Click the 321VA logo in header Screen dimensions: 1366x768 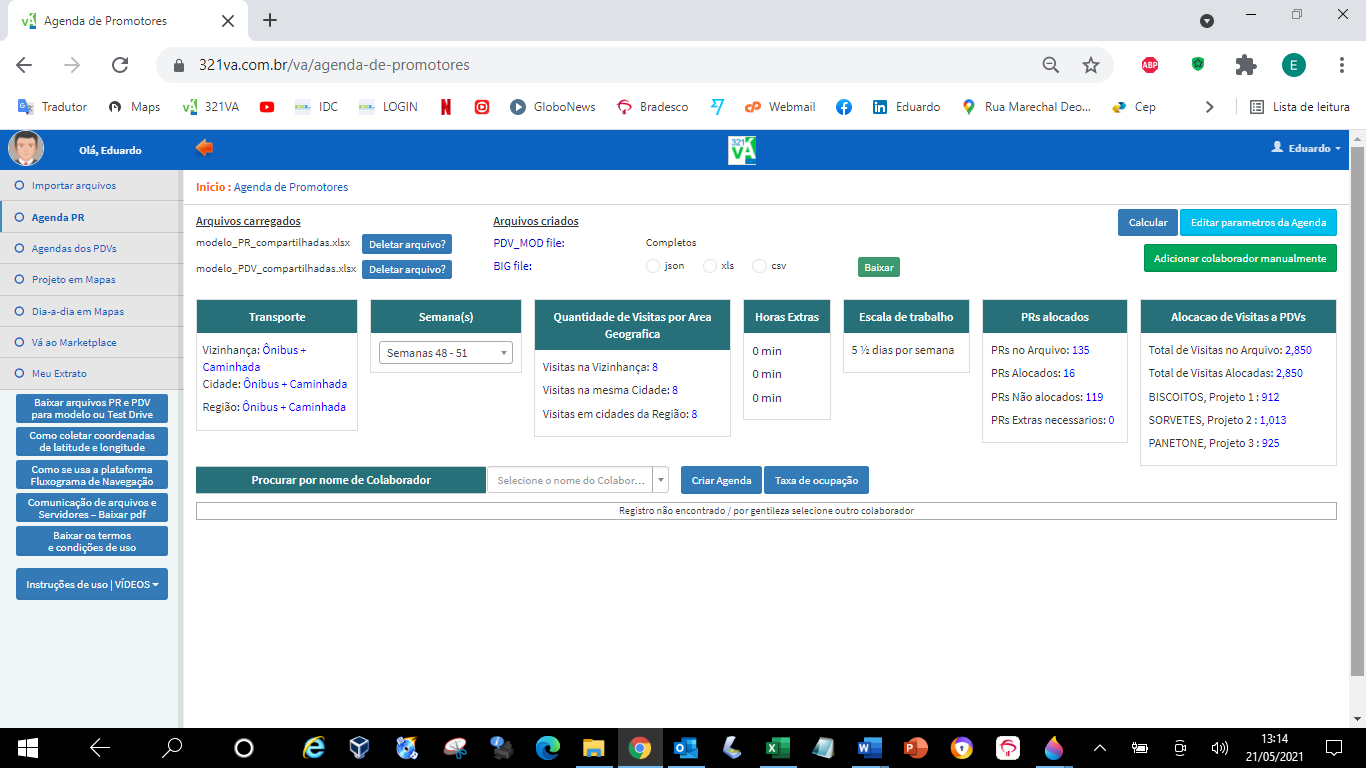(741, 149)
